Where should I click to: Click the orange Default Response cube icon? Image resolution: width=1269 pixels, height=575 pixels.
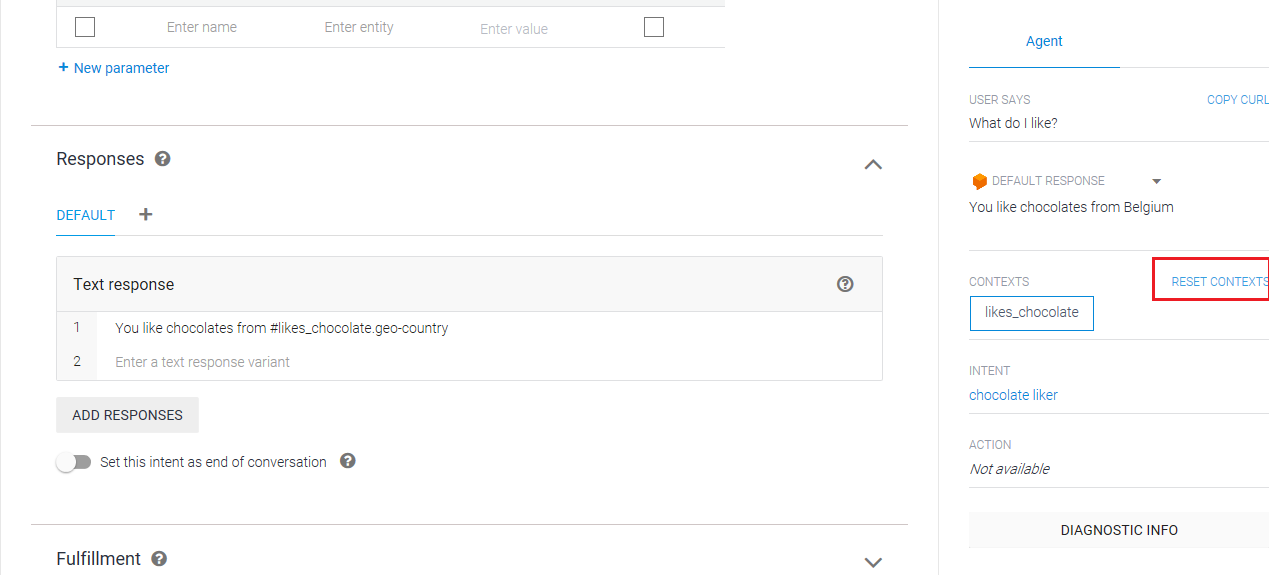point(979,181)
